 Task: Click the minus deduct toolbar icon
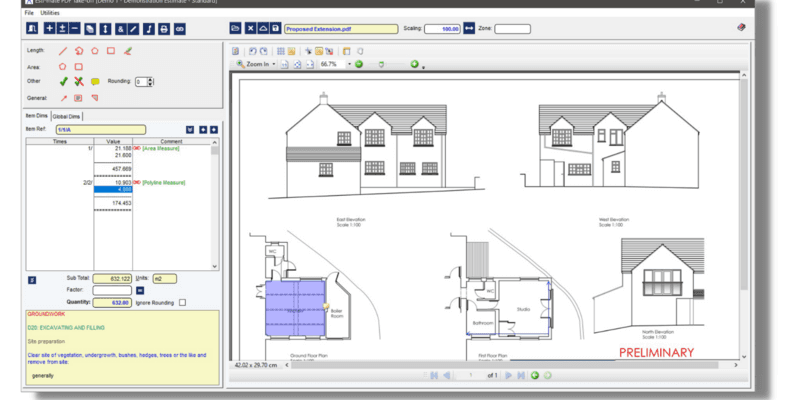[74, 29]
